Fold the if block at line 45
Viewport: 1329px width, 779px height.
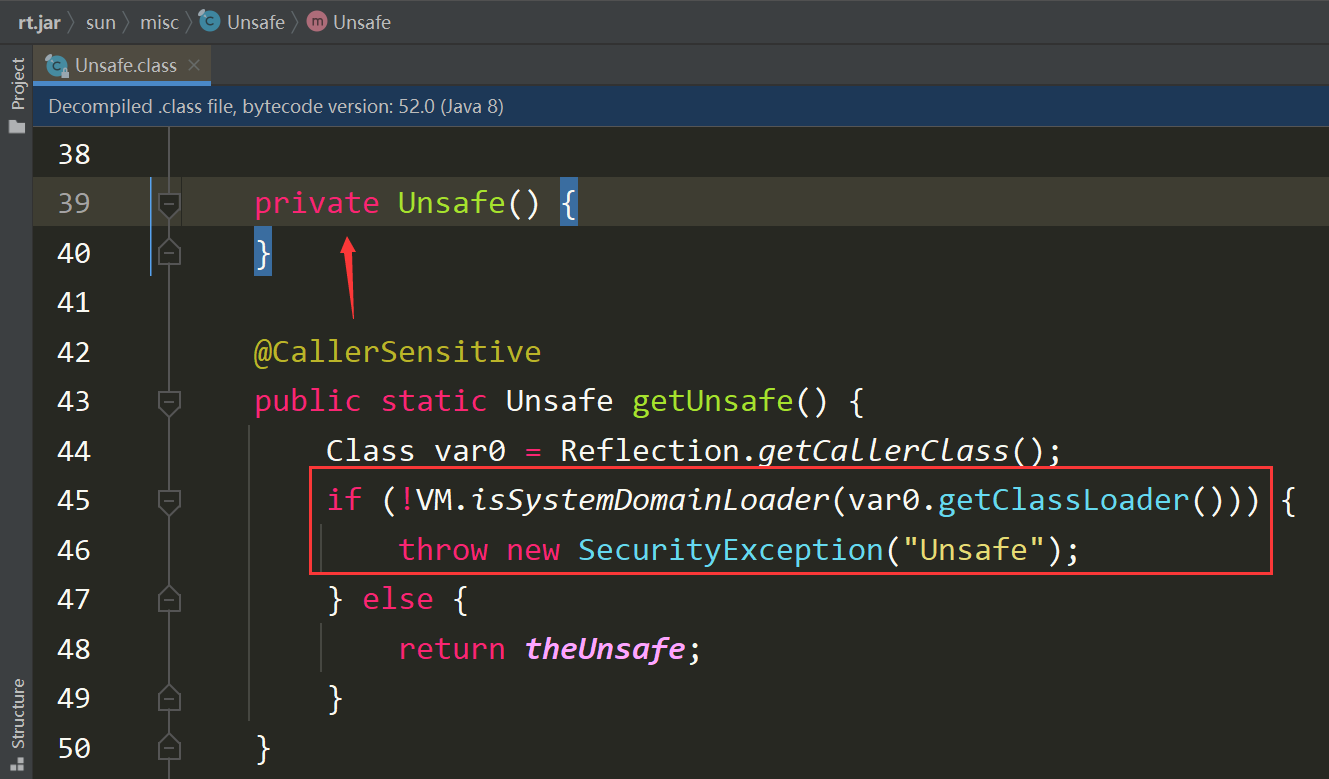pos(169,501)
